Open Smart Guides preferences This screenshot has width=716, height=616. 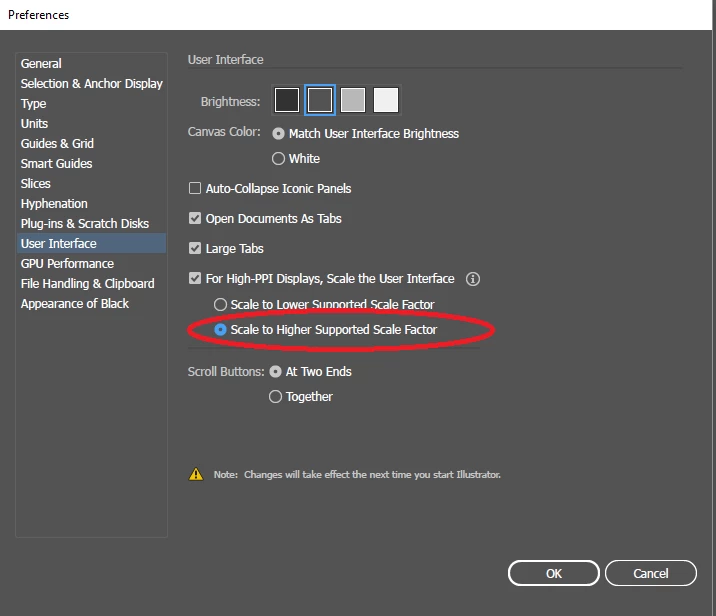click(x=91, y=163)
